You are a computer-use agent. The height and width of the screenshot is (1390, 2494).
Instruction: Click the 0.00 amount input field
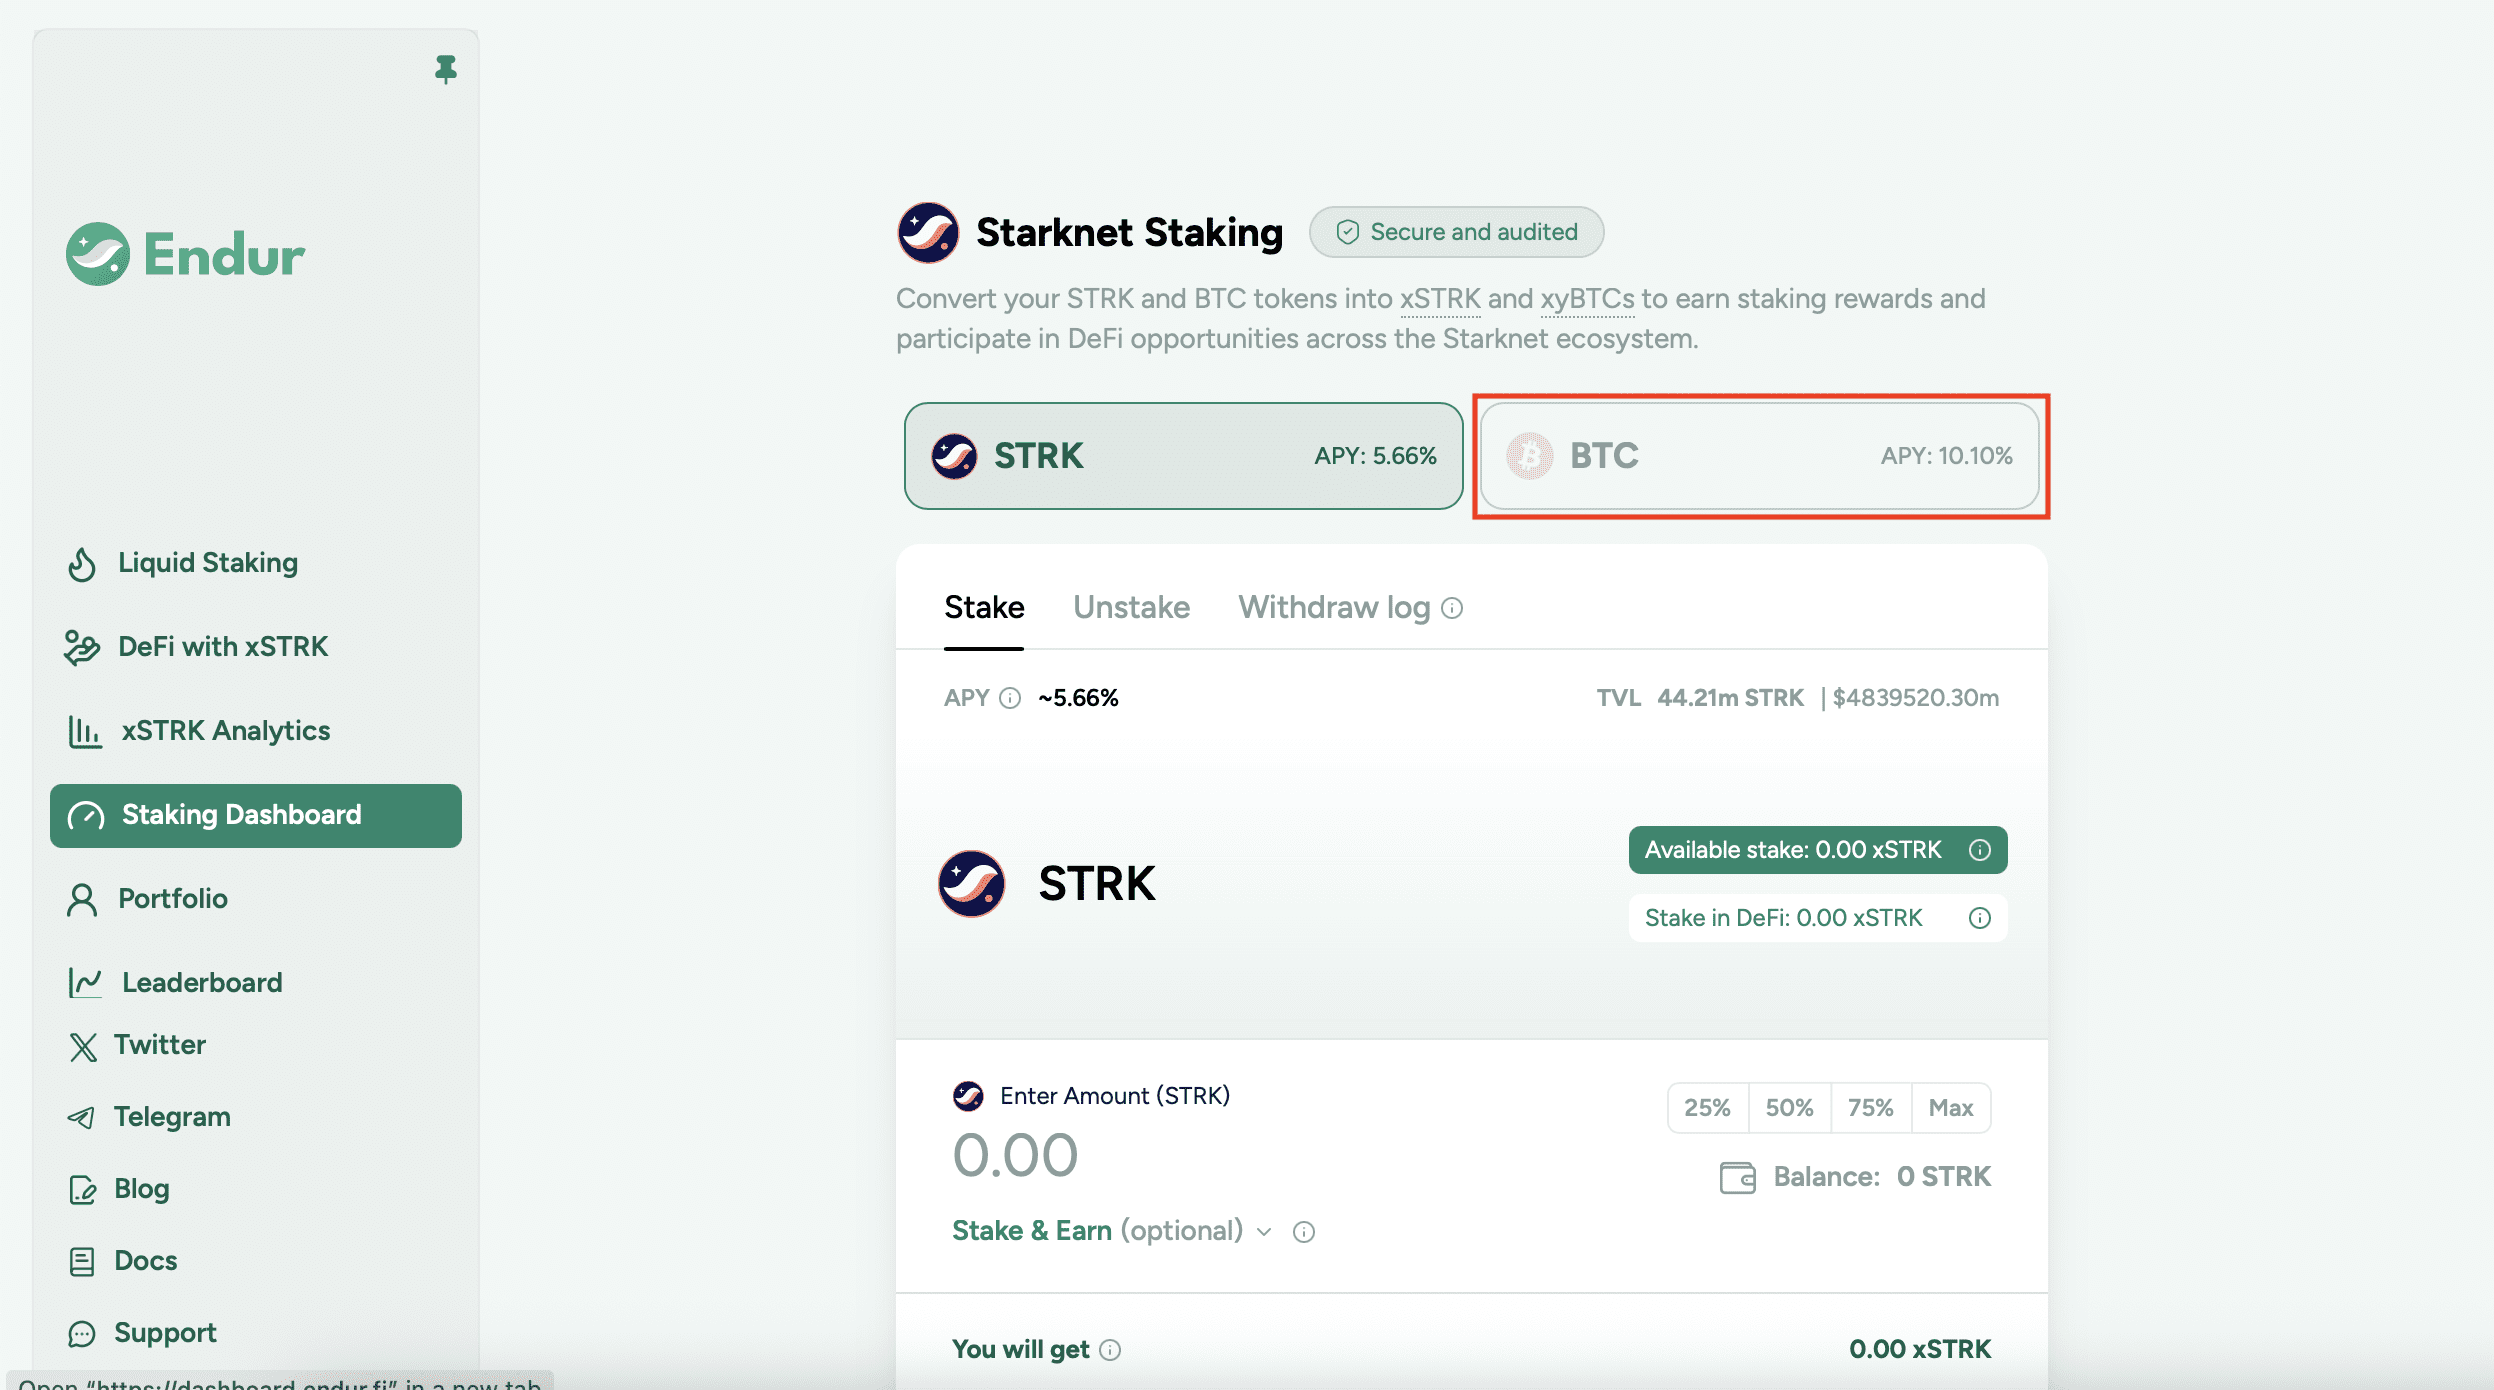click(1015, 1152)
